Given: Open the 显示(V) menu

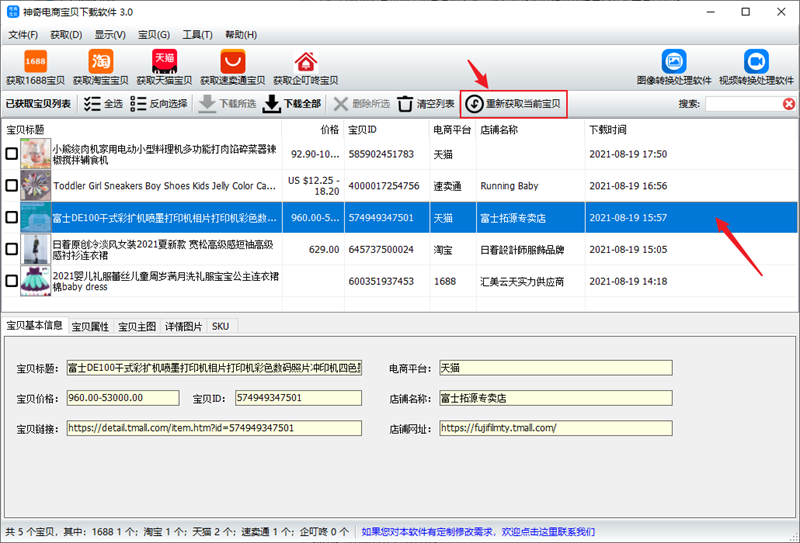Looking at the screenshot, I should point(110,35).
